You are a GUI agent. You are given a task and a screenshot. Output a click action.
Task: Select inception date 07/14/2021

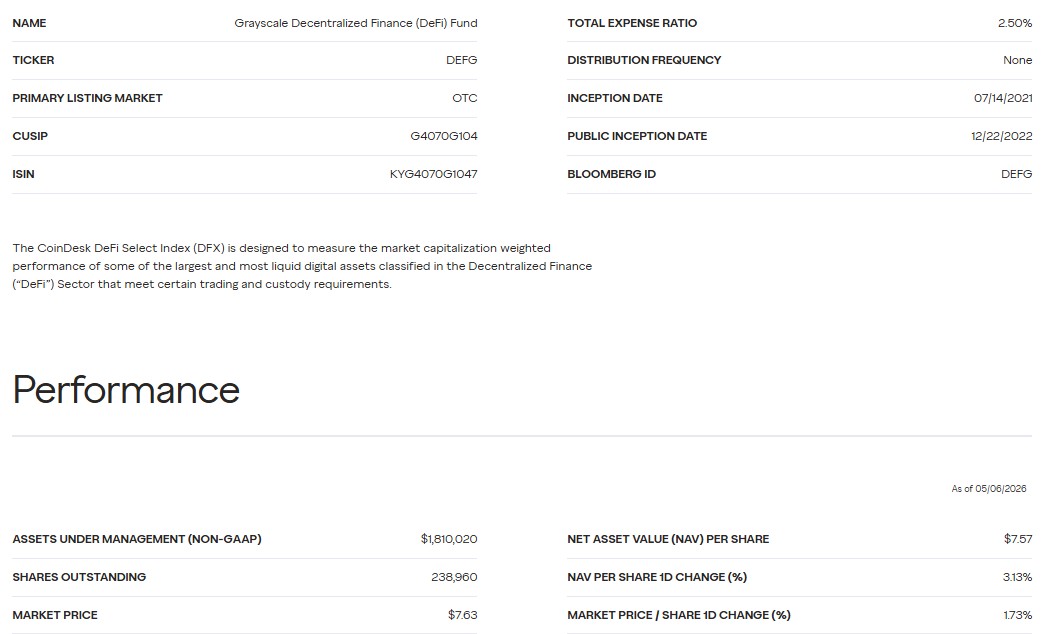[1003, 98]
